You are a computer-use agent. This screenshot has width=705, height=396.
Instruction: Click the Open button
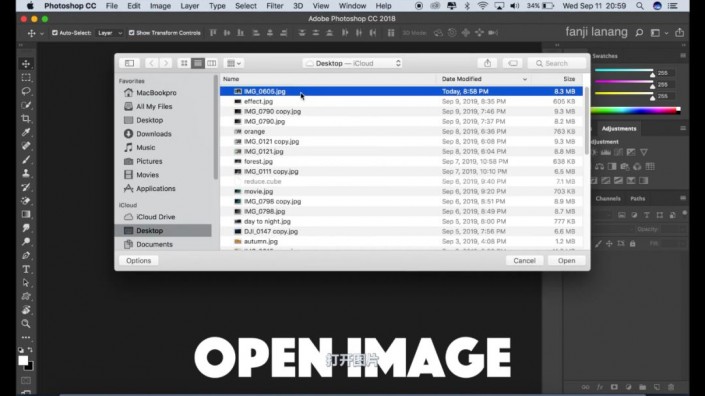567,261
